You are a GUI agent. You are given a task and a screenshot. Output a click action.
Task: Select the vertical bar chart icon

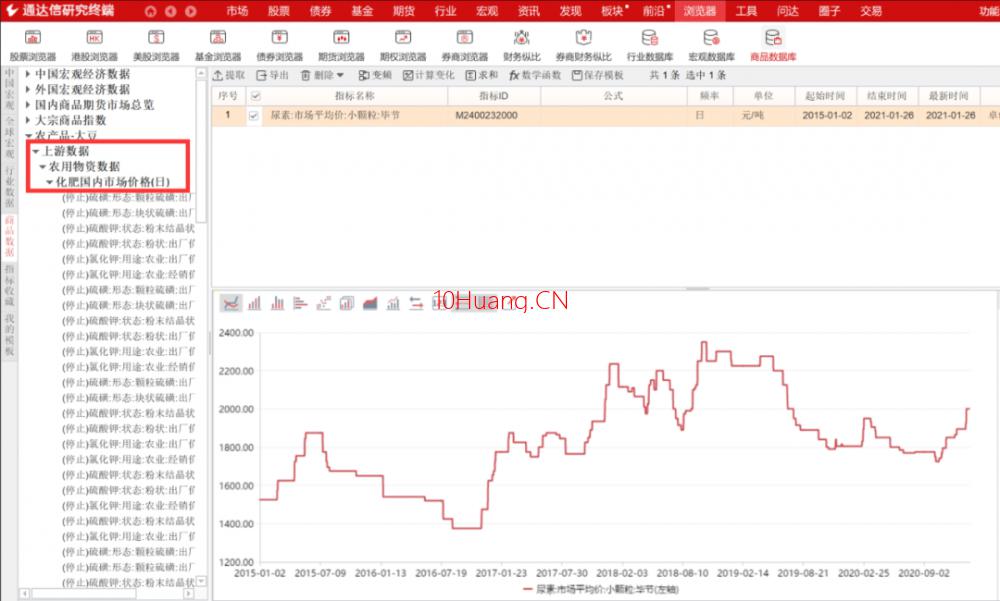pos(254,303)
